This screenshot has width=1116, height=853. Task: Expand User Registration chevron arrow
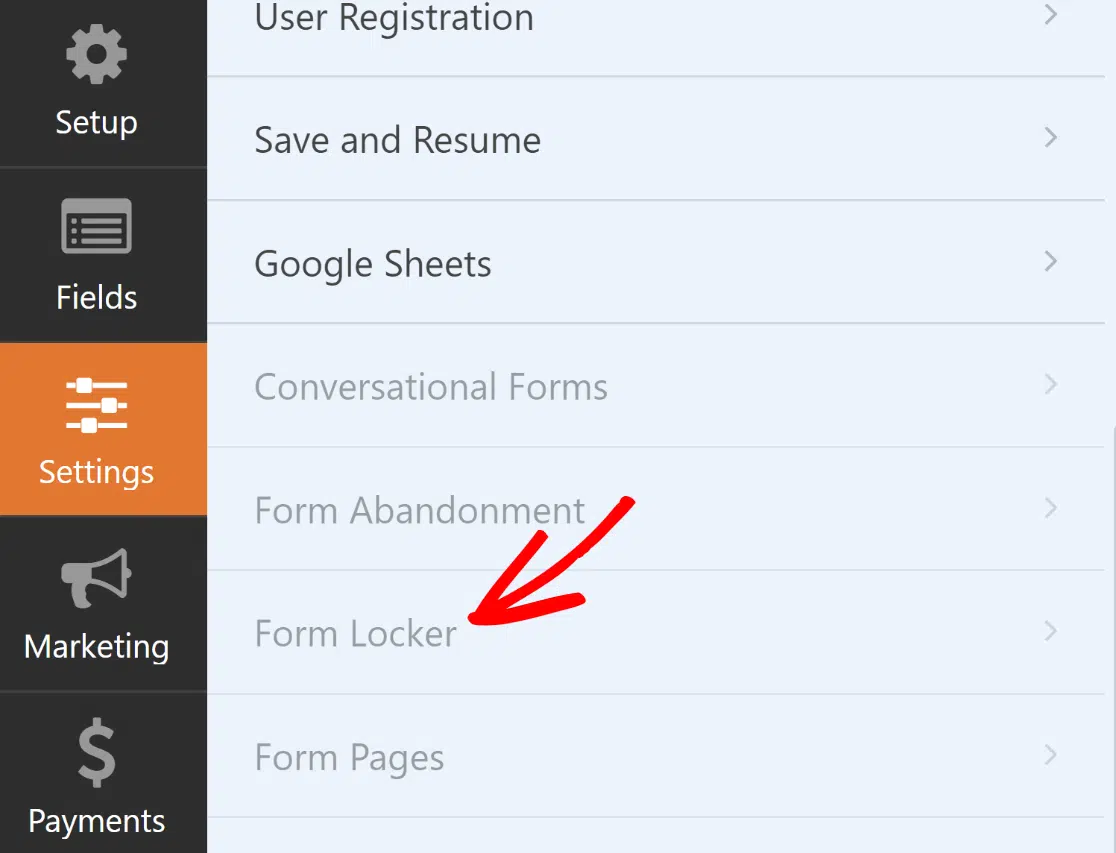point(1051,14)
